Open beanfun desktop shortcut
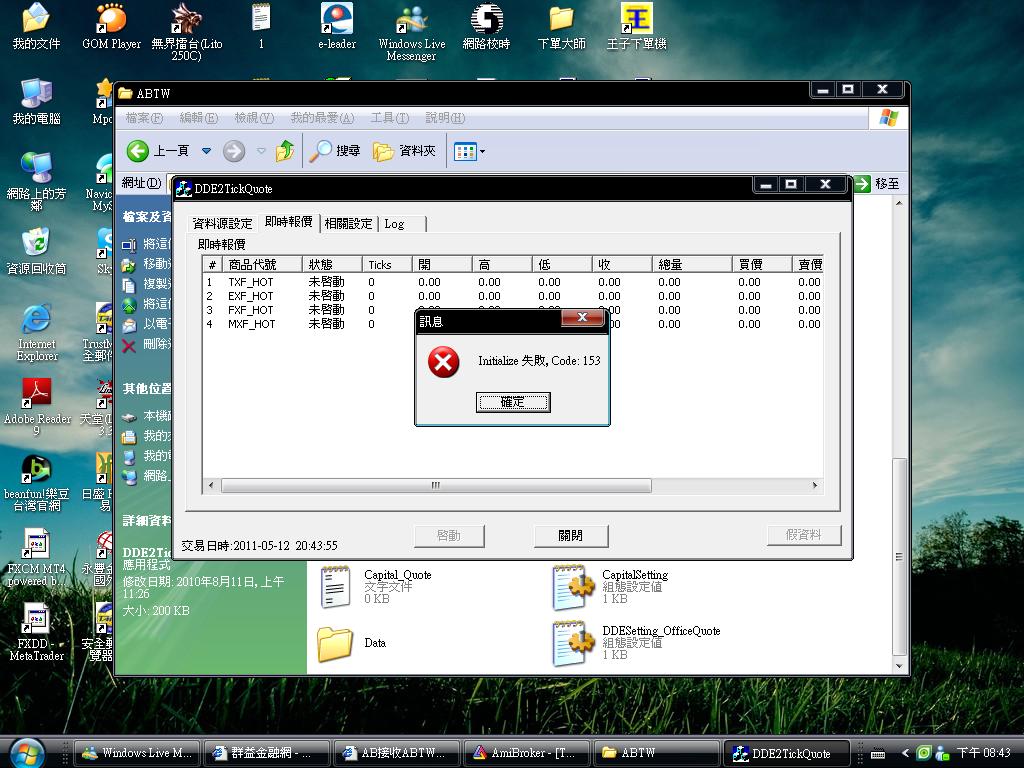The height and width of the screenshot is (768, 1024). pos(37,482)
